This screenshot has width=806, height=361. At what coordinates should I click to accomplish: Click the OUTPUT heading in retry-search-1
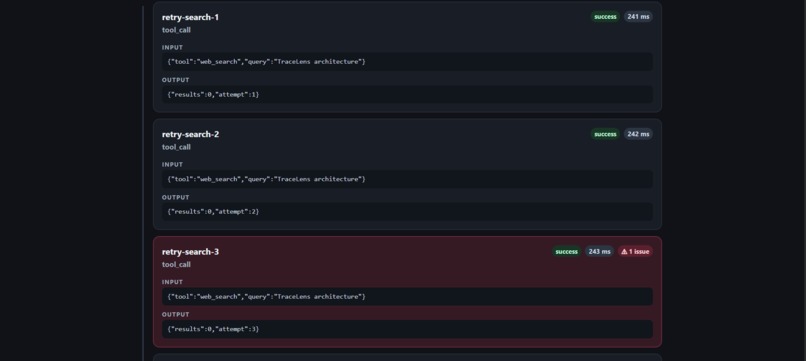(175, 80)
